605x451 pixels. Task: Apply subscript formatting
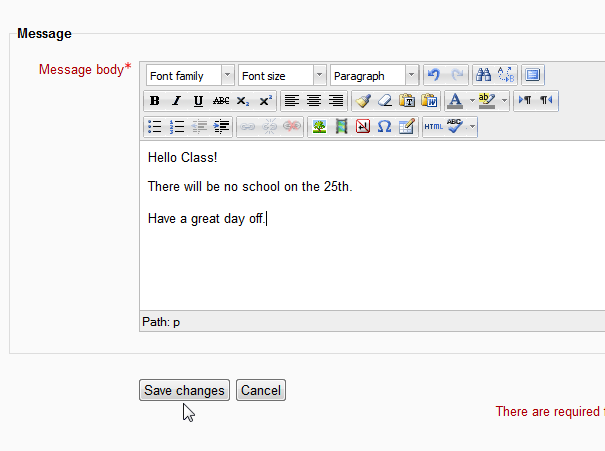[x=243, y=101]
